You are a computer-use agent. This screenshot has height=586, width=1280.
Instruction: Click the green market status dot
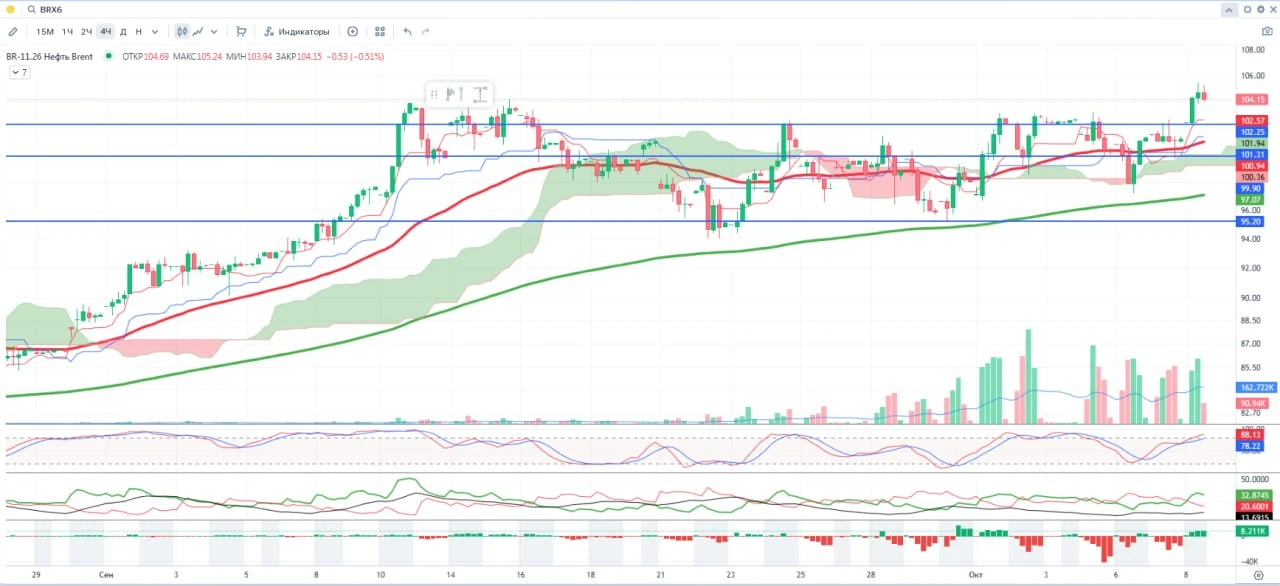pos(107,56)
